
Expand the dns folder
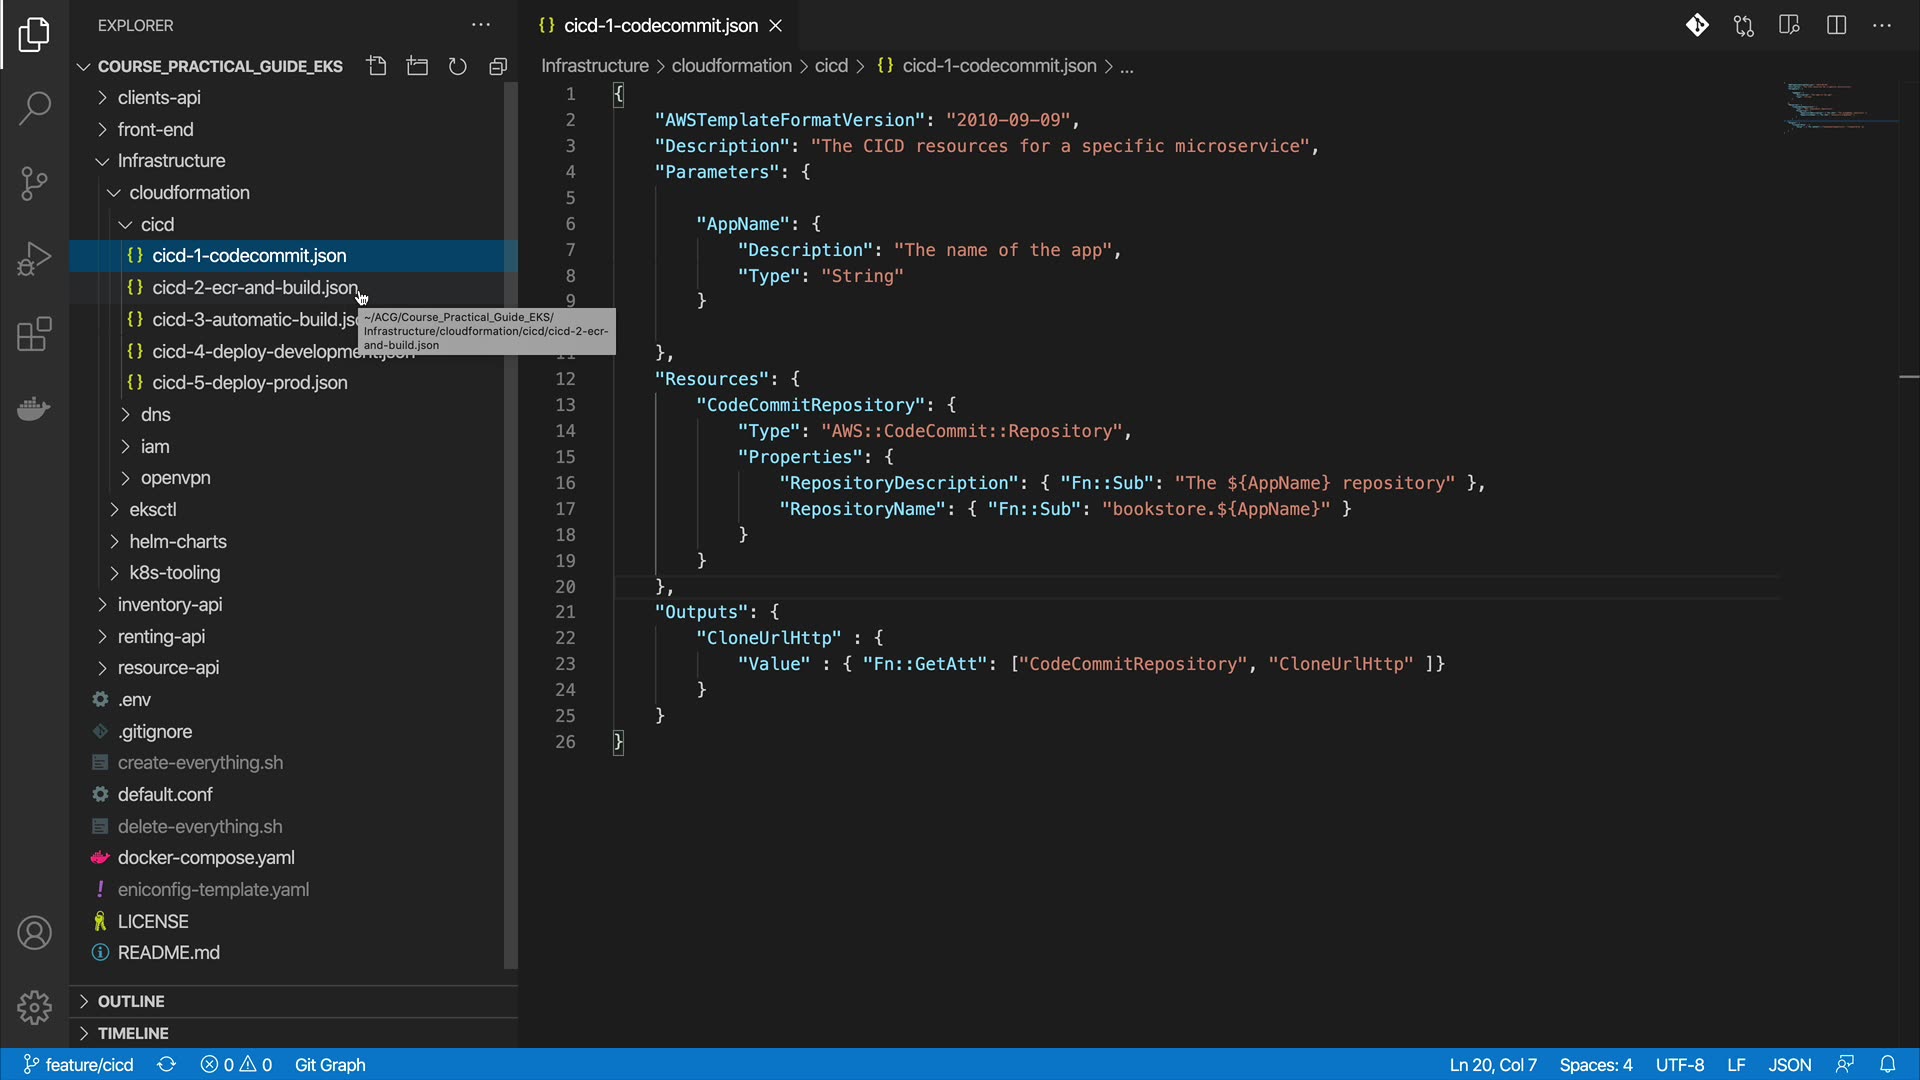pos(155,414)
